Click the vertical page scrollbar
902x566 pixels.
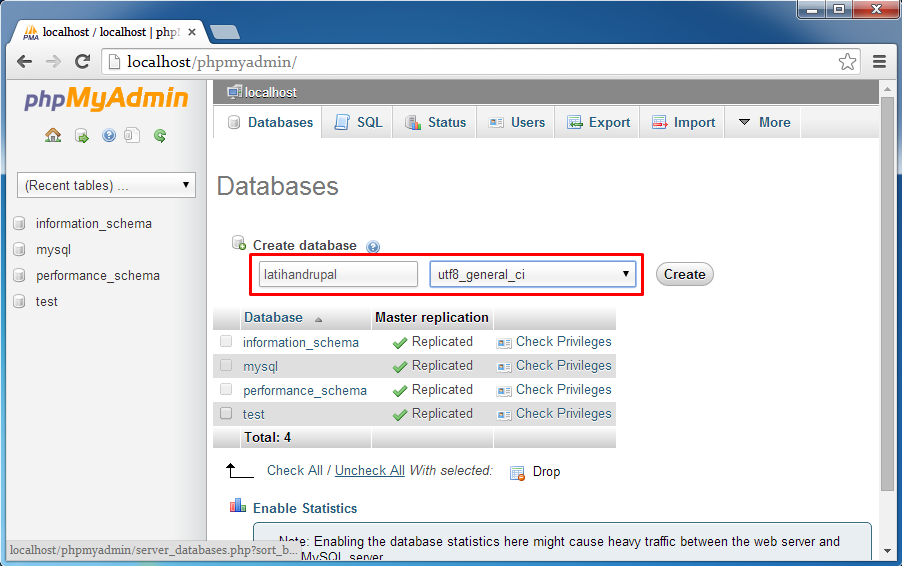[x=886, y=293]
